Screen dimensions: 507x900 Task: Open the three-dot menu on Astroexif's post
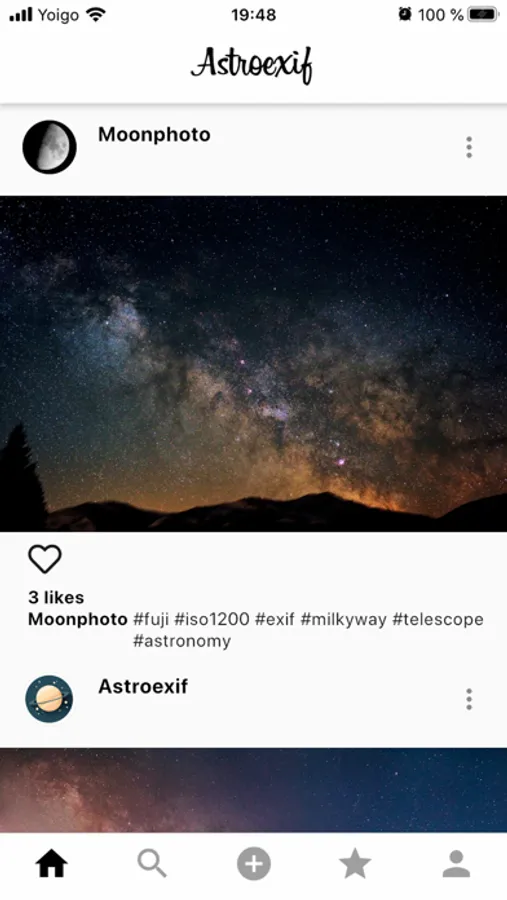pyautogui.click(x=469, y=699)
